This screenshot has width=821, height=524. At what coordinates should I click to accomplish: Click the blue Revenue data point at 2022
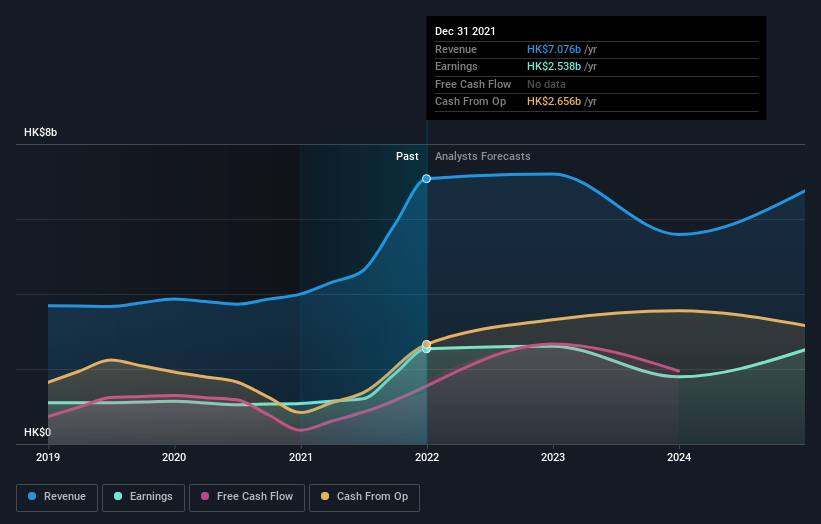(426, 179)
